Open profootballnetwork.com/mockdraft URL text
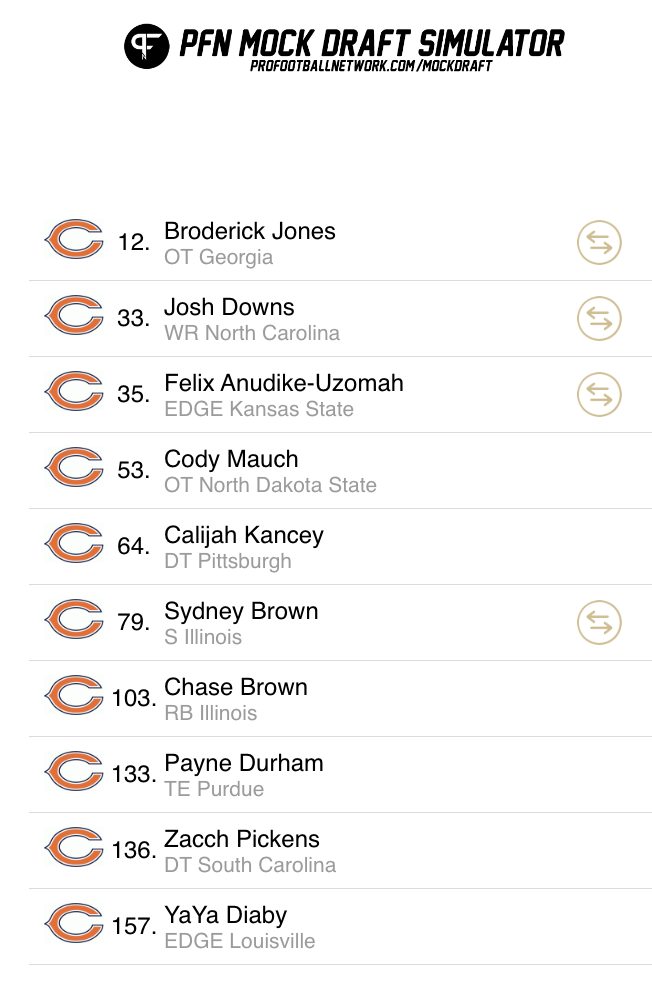 371,66
